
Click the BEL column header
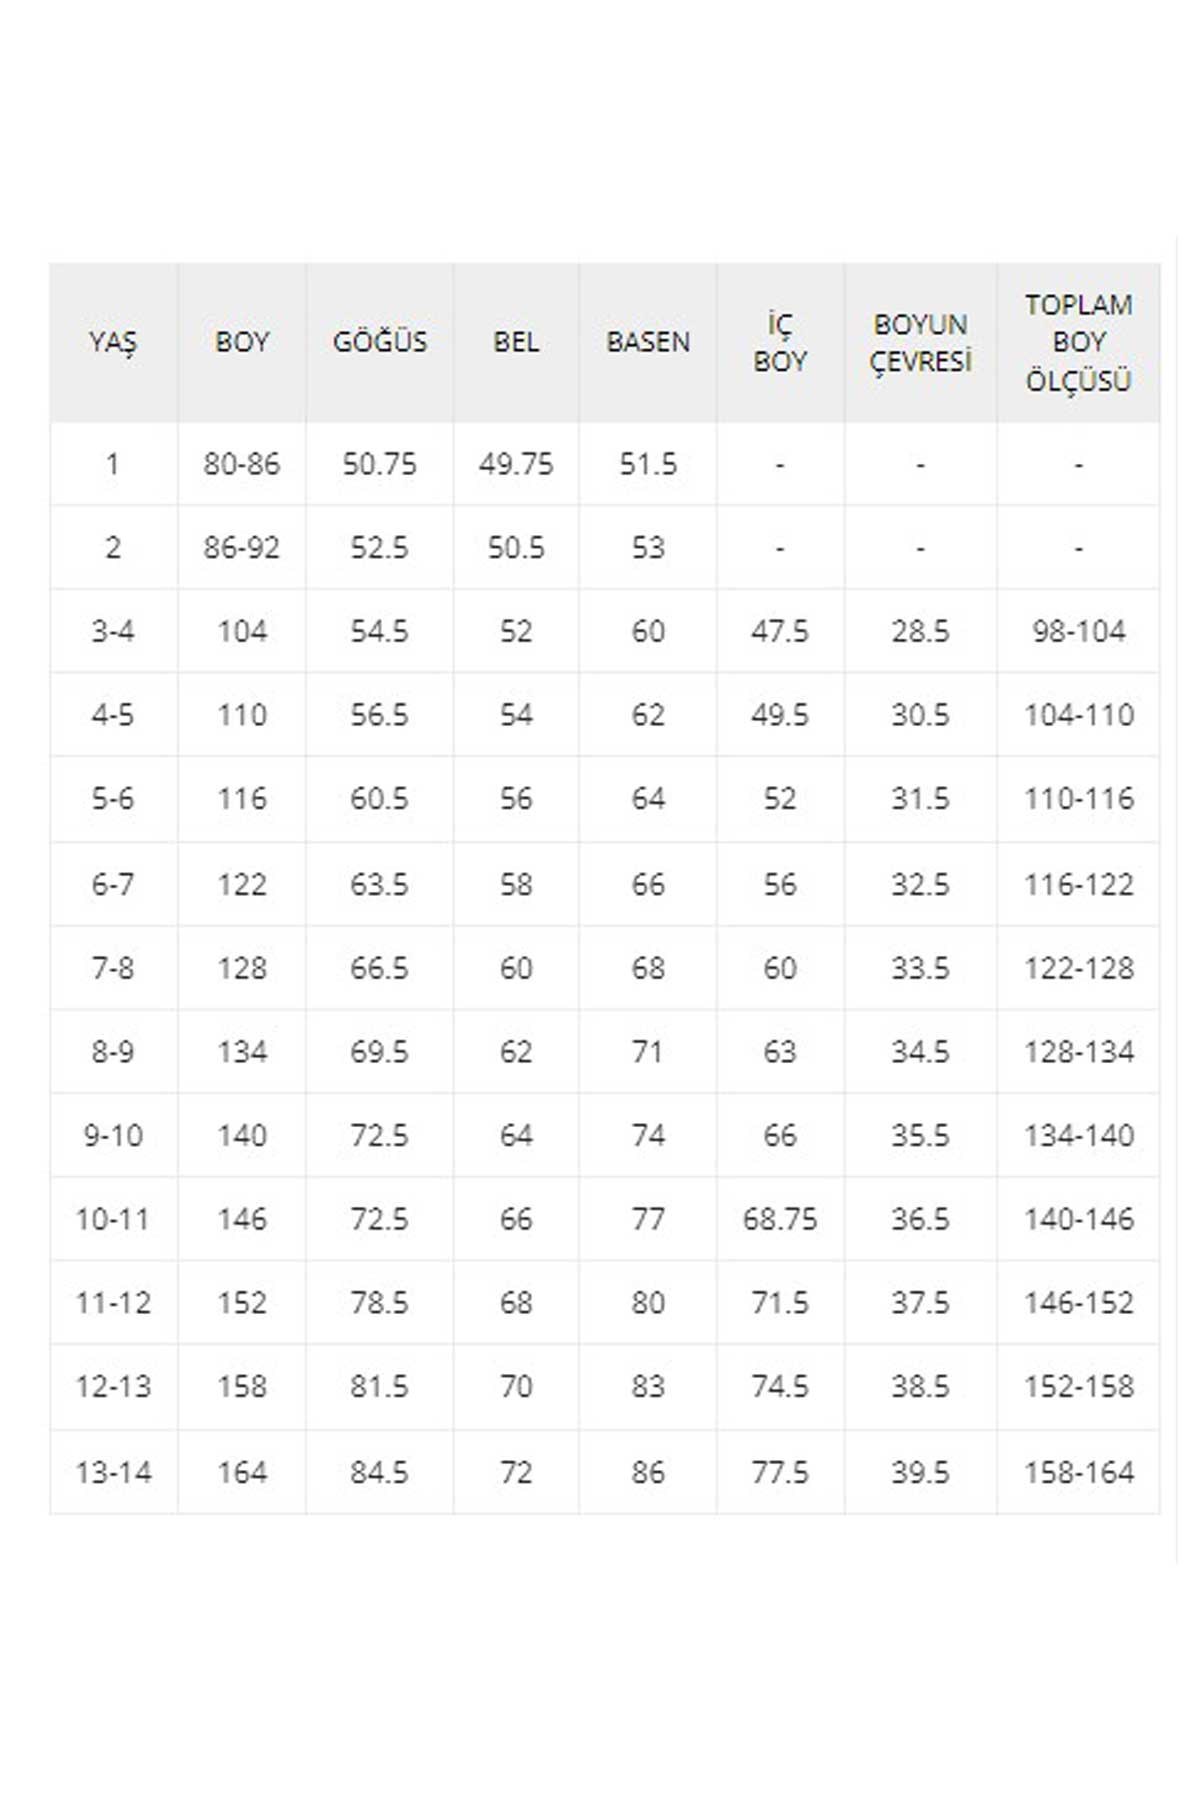tap(516, 342)
